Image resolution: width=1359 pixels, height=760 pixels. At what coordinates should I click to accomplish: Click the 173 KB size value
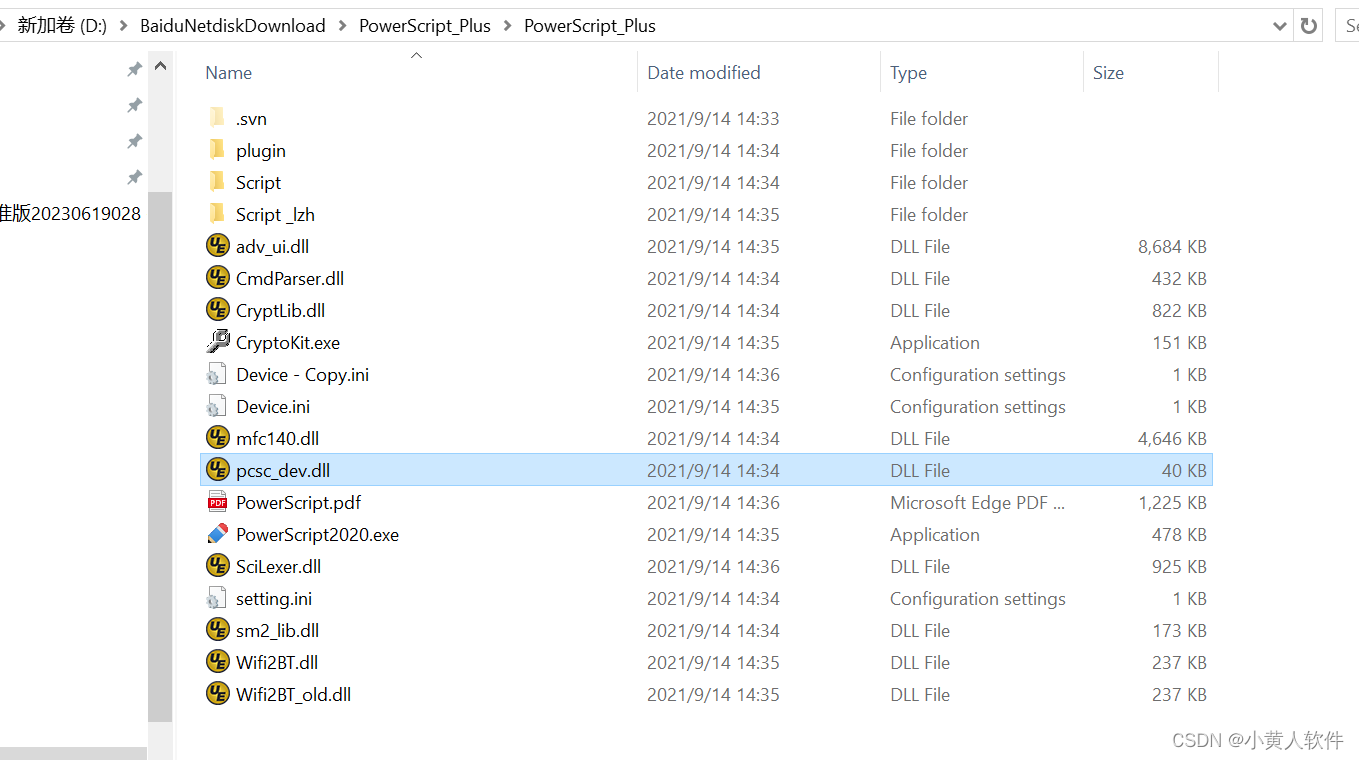coord(1179,631)
